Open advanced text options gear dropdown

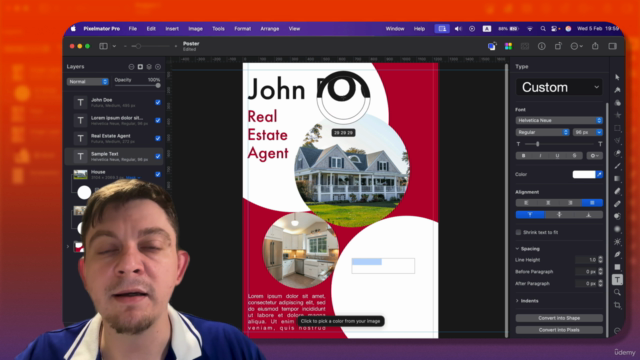(x=594, y=156)
